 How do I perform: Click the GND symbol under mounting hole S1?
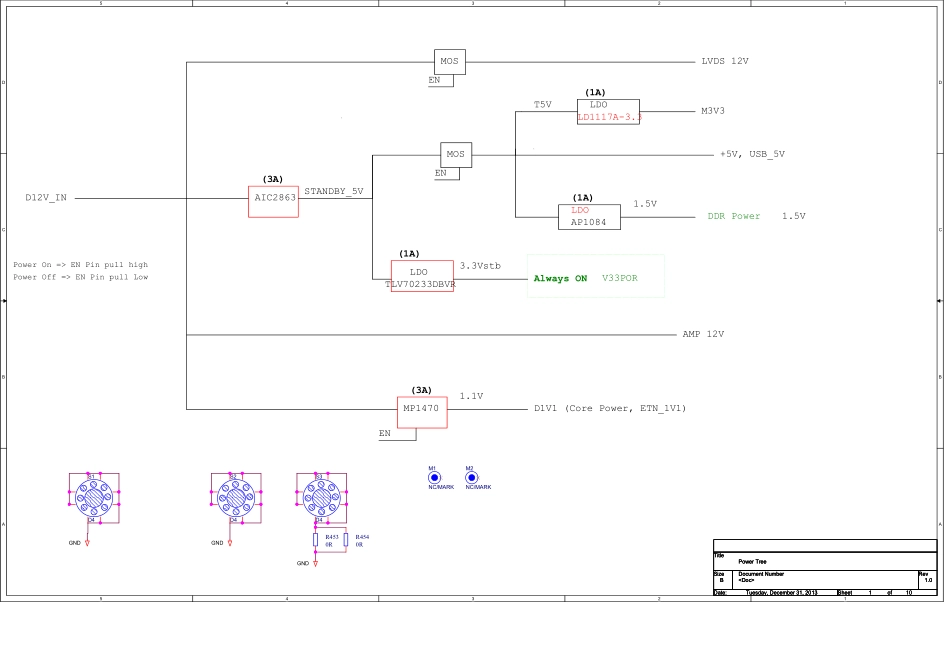coord(87,543)
